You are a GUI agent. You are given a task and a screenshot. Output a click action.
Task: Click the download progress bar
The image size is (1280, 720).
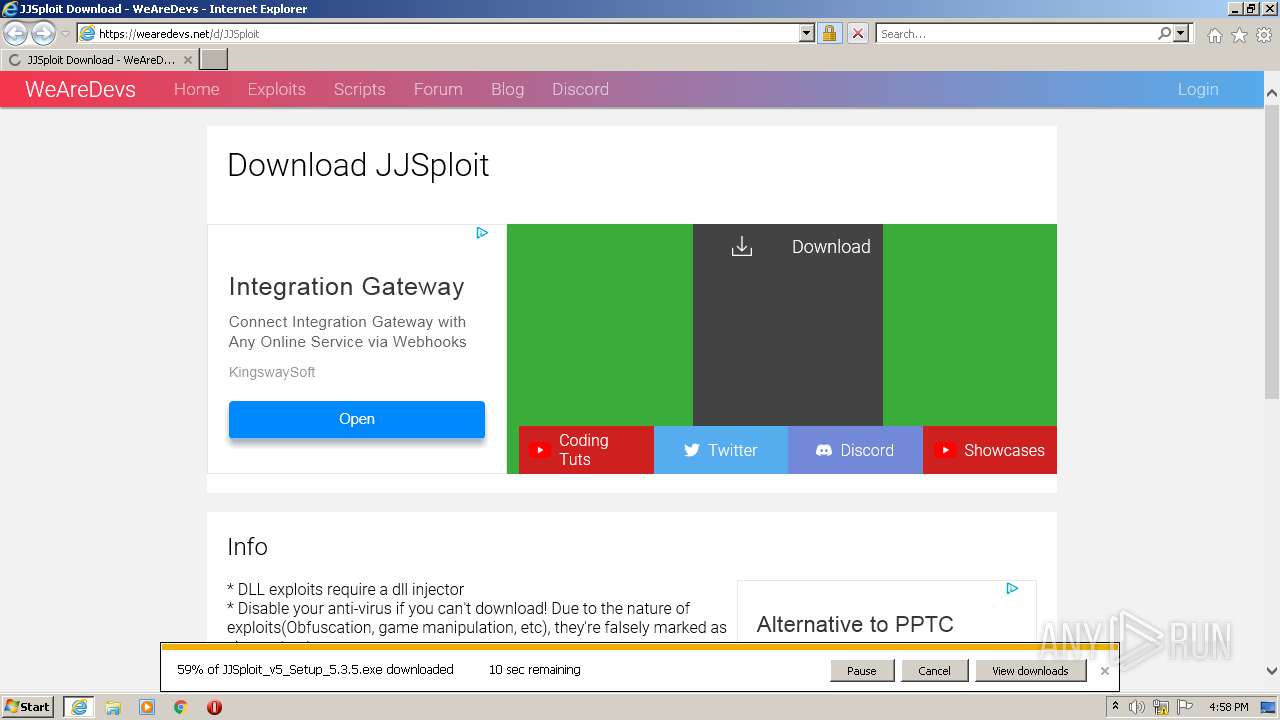tap(639, 647)
